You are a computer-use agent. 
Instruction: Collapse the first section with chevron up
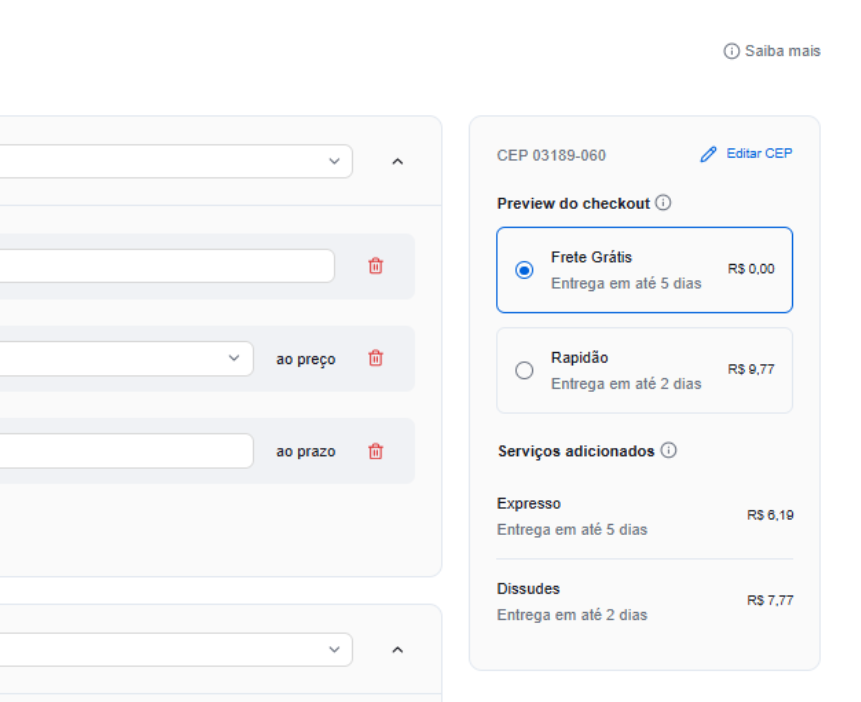click(397, 161)
